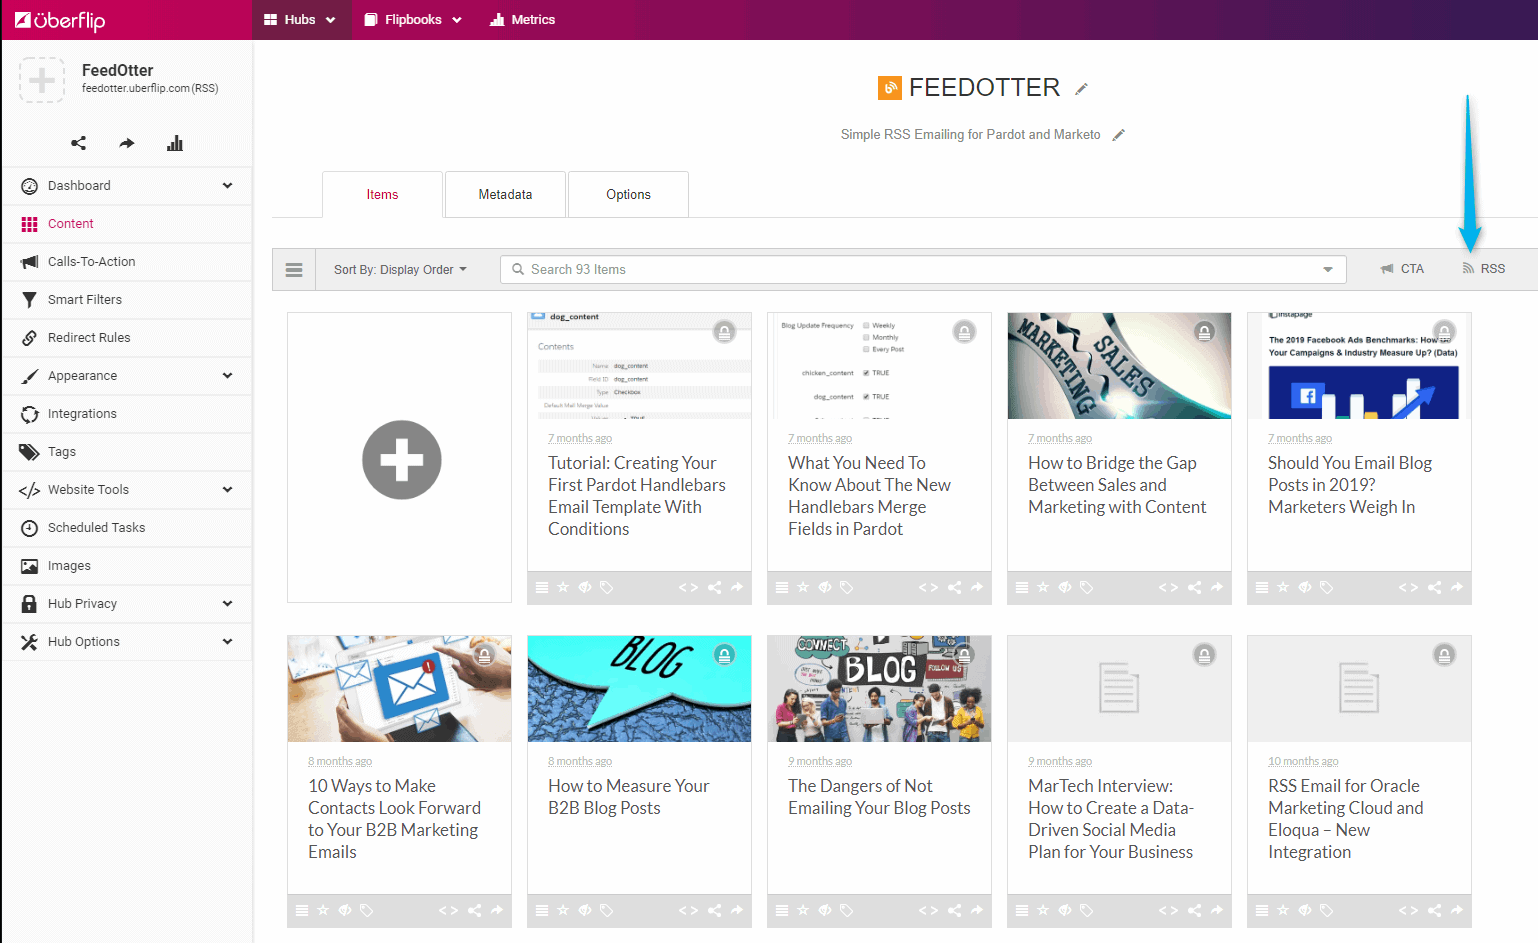This screenshot has height=943, width=1538.
Task: Switch to the Items tab
Action: (382, 195)
